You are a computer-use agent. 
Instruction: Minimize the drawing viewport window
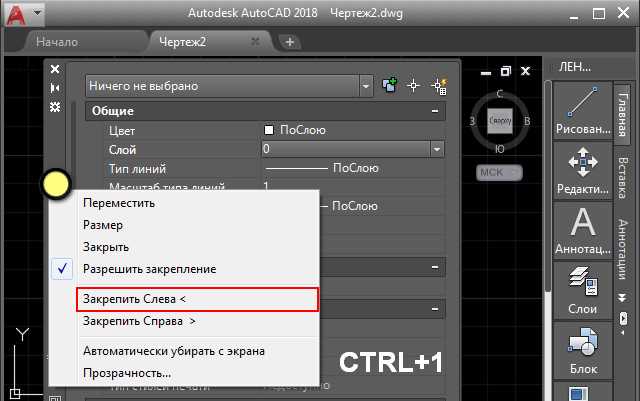click(486, 73)
